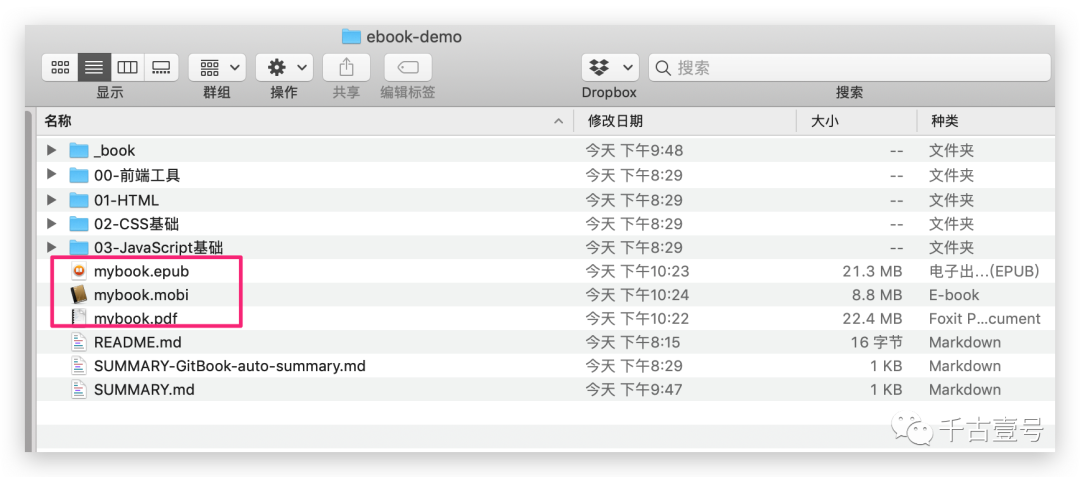This screenshot has height=477, width=1080.
Task: Click the ebook-demo window title text
Action: [x=414, y=36]
